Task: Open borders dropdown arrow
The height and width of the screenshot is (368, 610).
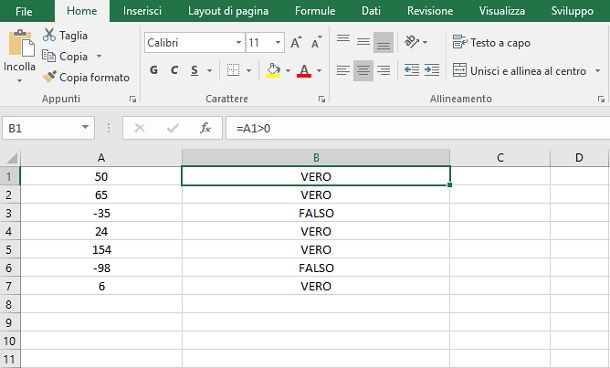Action: (249, 70)
